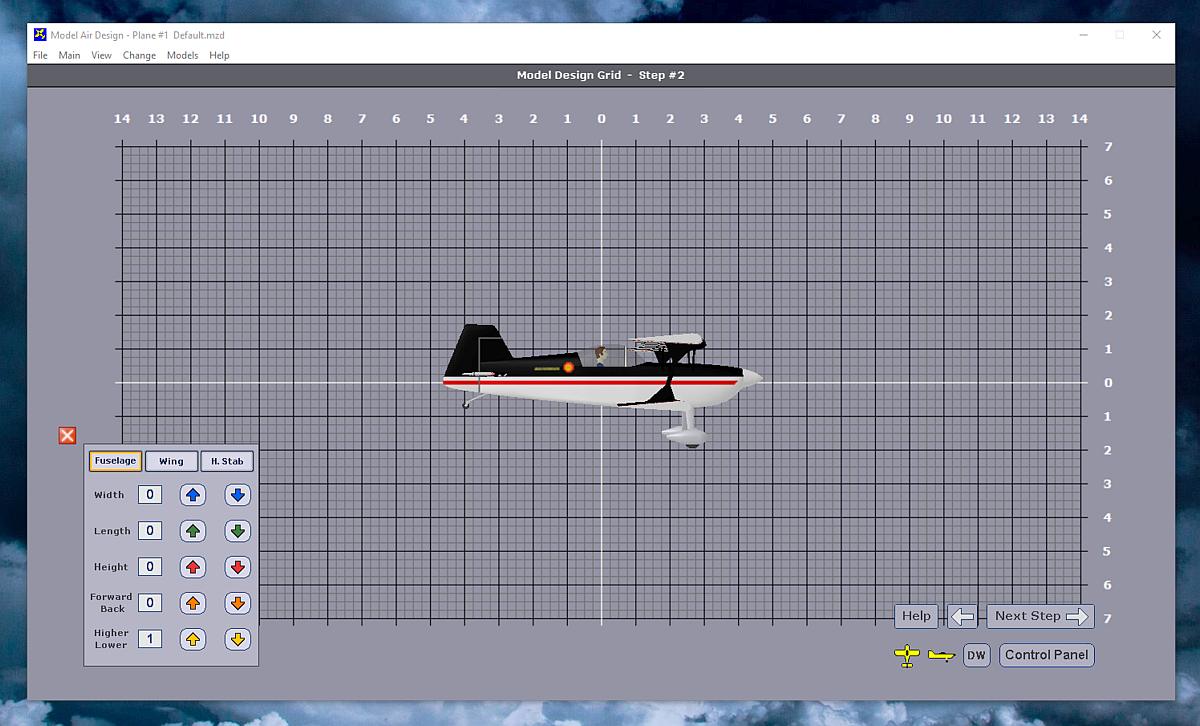Click the DW button
1200x726 pixels.
pos(976,656)
